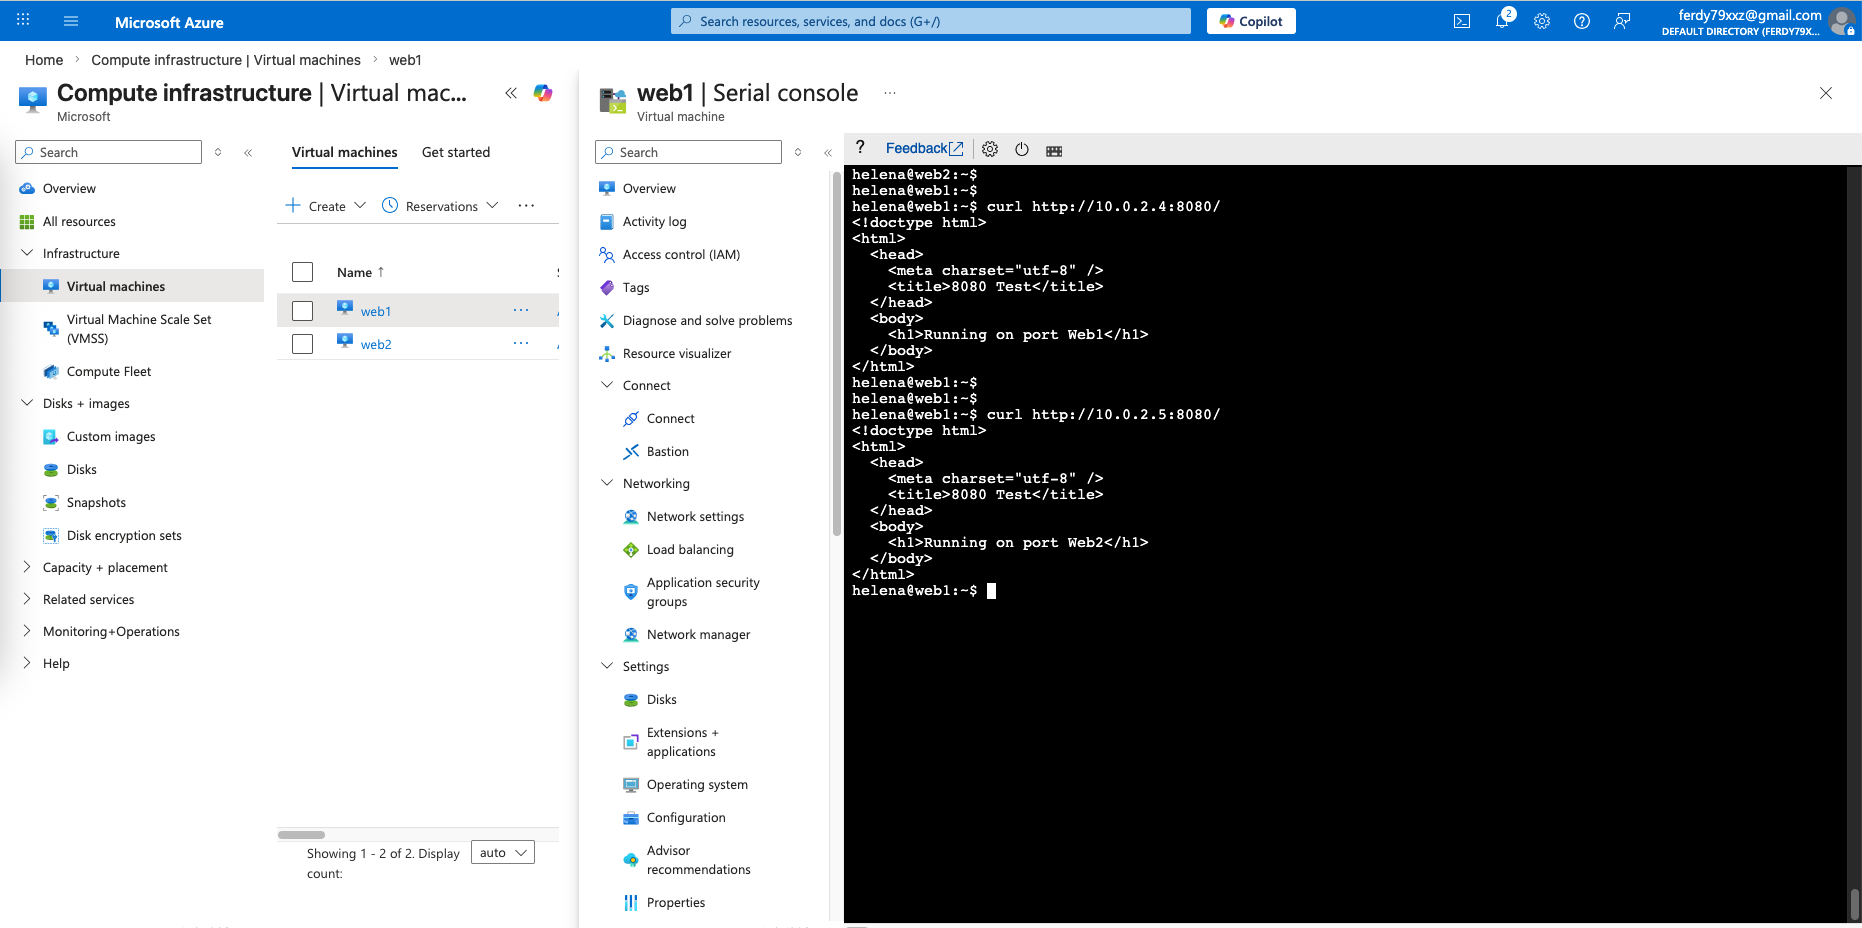Switch to the Get started tab
Screen dimensions: 1862x928
coord(456,152)
